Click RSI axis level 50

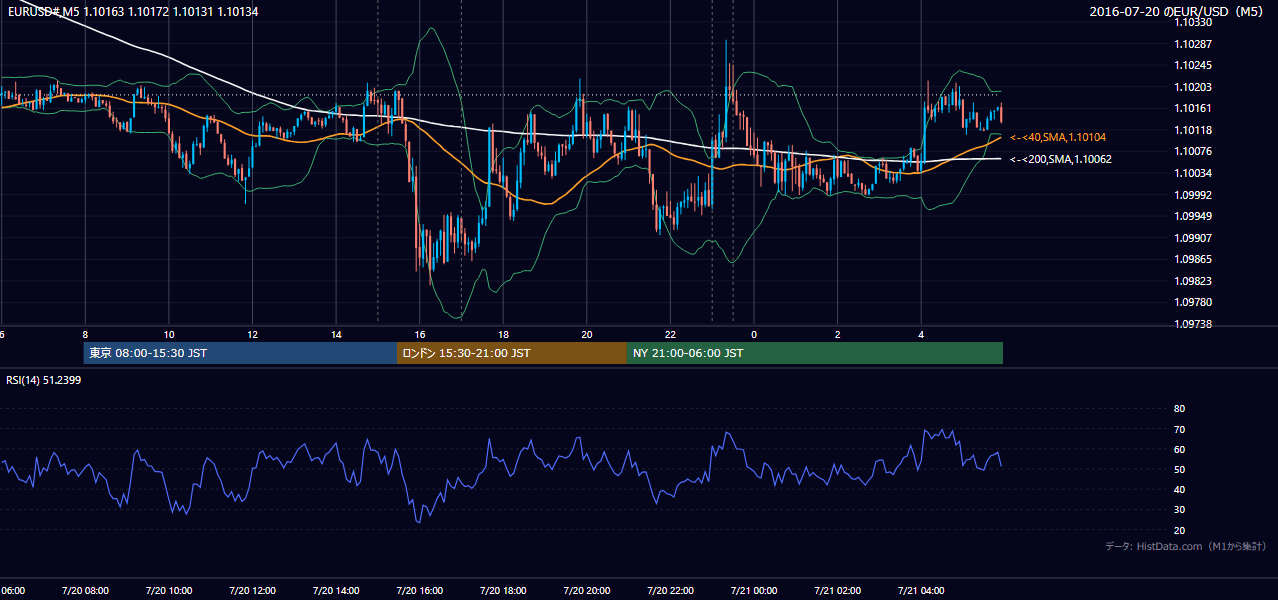click(1179, 469)
